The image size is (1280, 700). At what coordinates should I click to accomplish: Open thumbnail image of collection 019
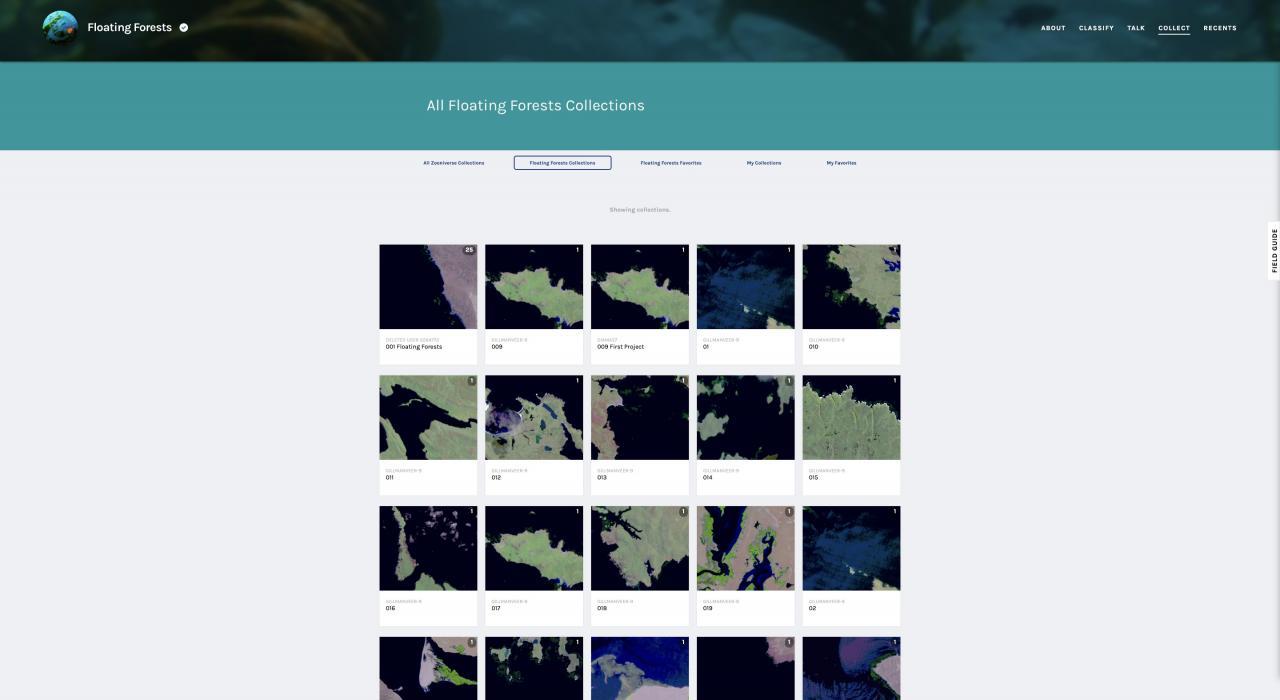pos(746,548)
